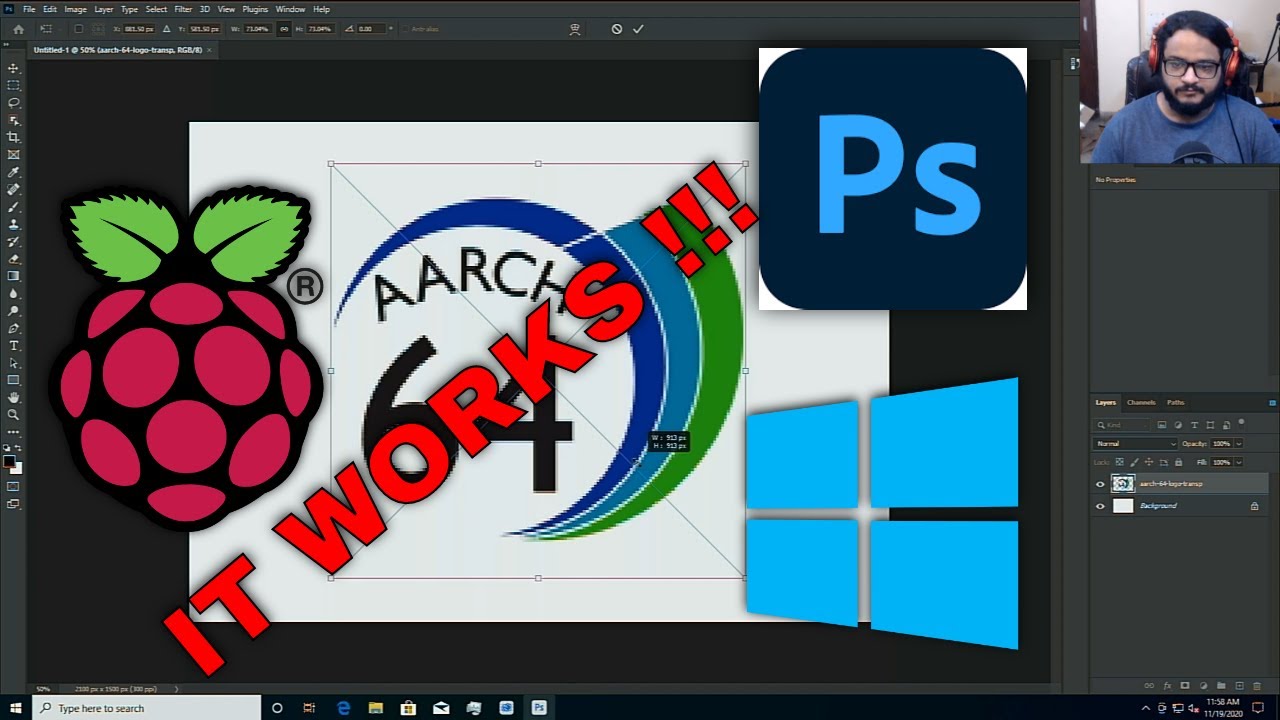The image size is (1280, 720).
Task: Select the Lasso tool
Action: [14, 102]
